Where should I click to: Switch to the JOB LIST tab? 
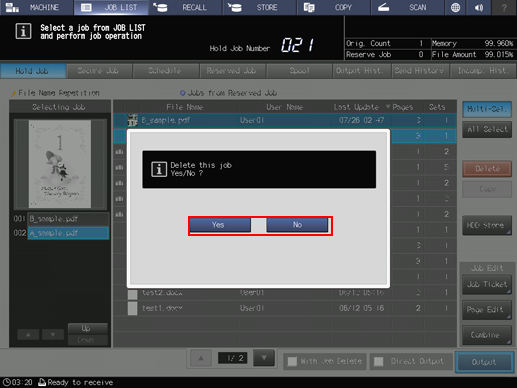[x=111, y=7]
